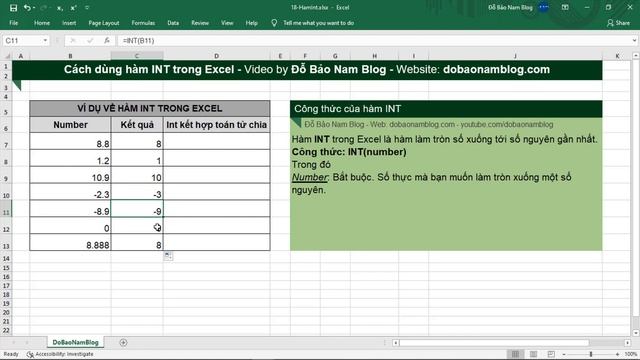Click the Tell me lightbulb icon
The image size is (640, 360).
pos(274,23)
